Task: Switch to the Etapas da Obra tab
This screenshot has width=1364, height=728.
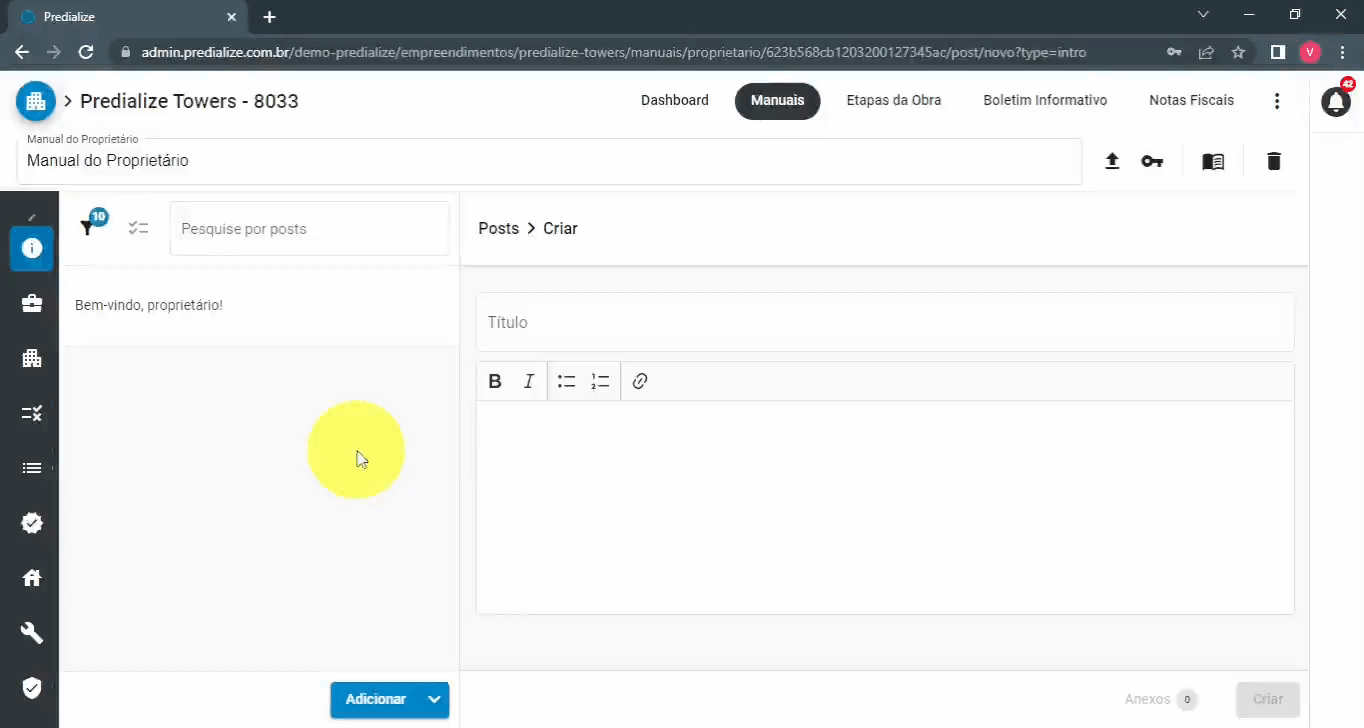Action: tap(893, 100)
